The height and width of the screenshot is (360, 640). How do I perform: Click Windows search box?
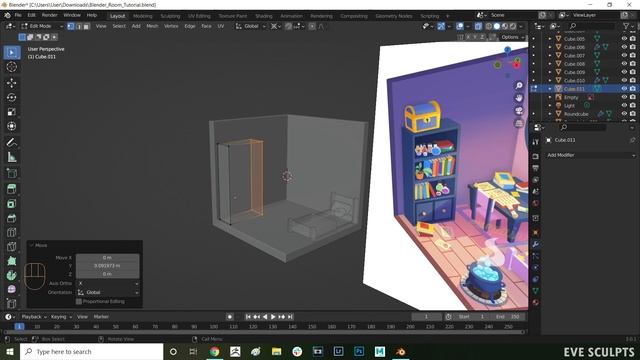pos(91,351)
